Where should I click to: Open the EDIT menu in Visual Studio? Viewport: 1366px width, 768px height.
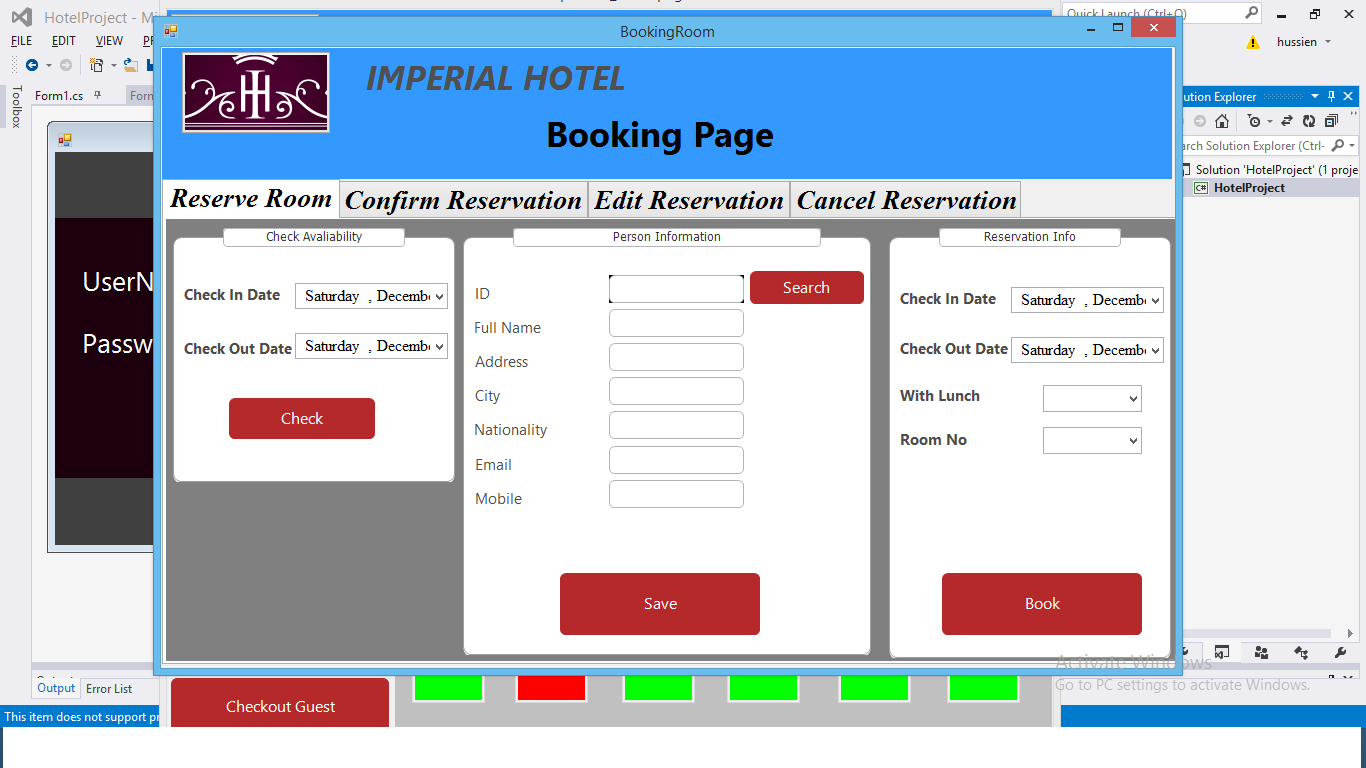[63, 41]
